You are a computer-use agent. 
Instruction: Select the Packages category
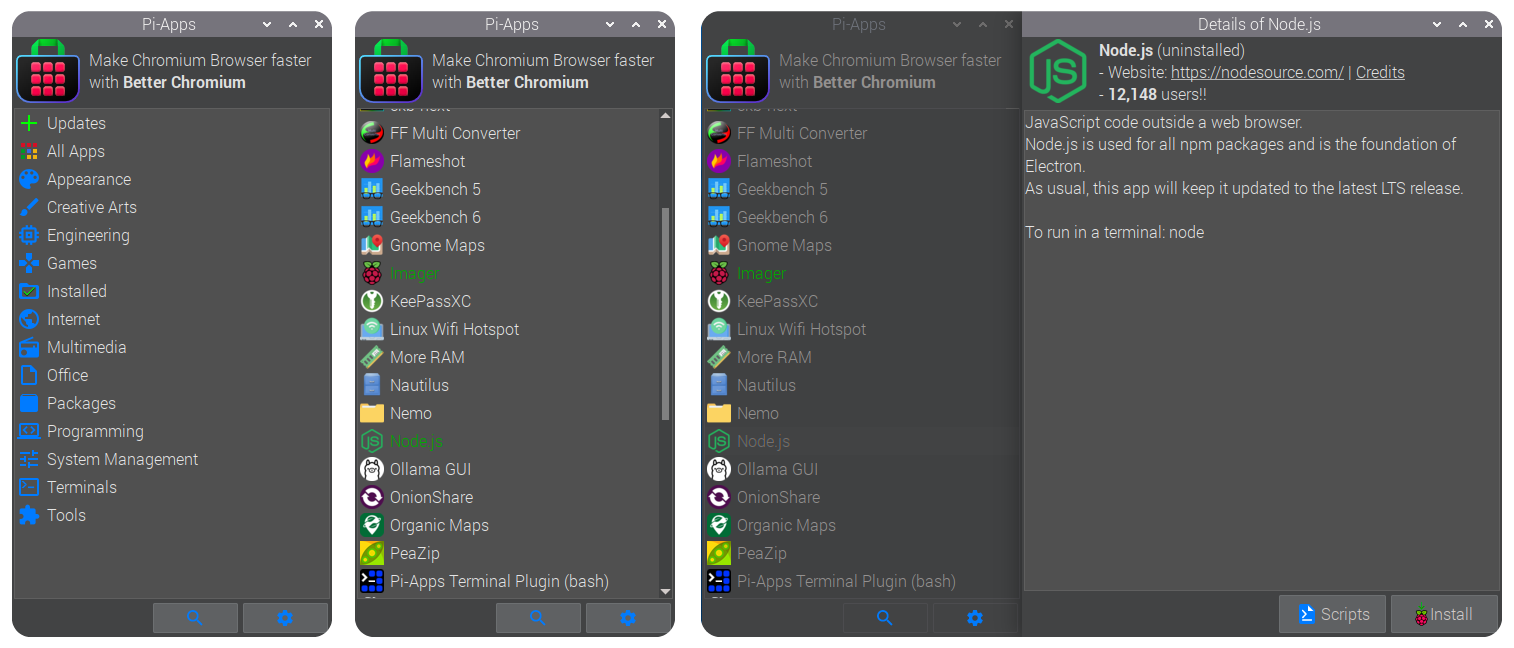pyautogui.click(x=172, y=403)
